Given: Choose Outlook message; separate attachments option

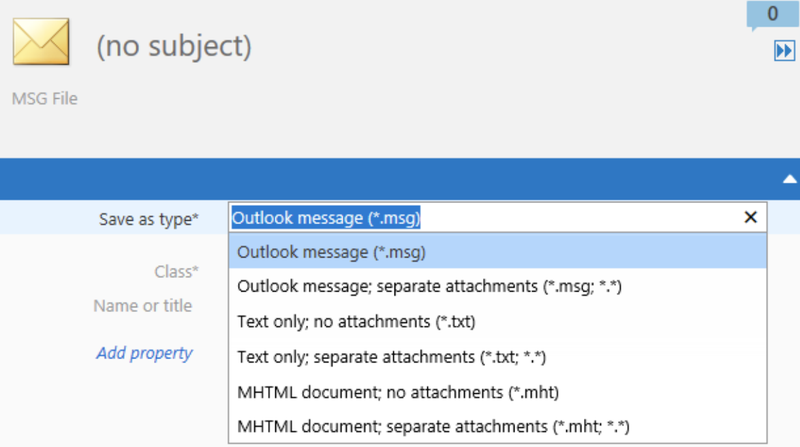Looking at the screenshot, I should 497,286.
